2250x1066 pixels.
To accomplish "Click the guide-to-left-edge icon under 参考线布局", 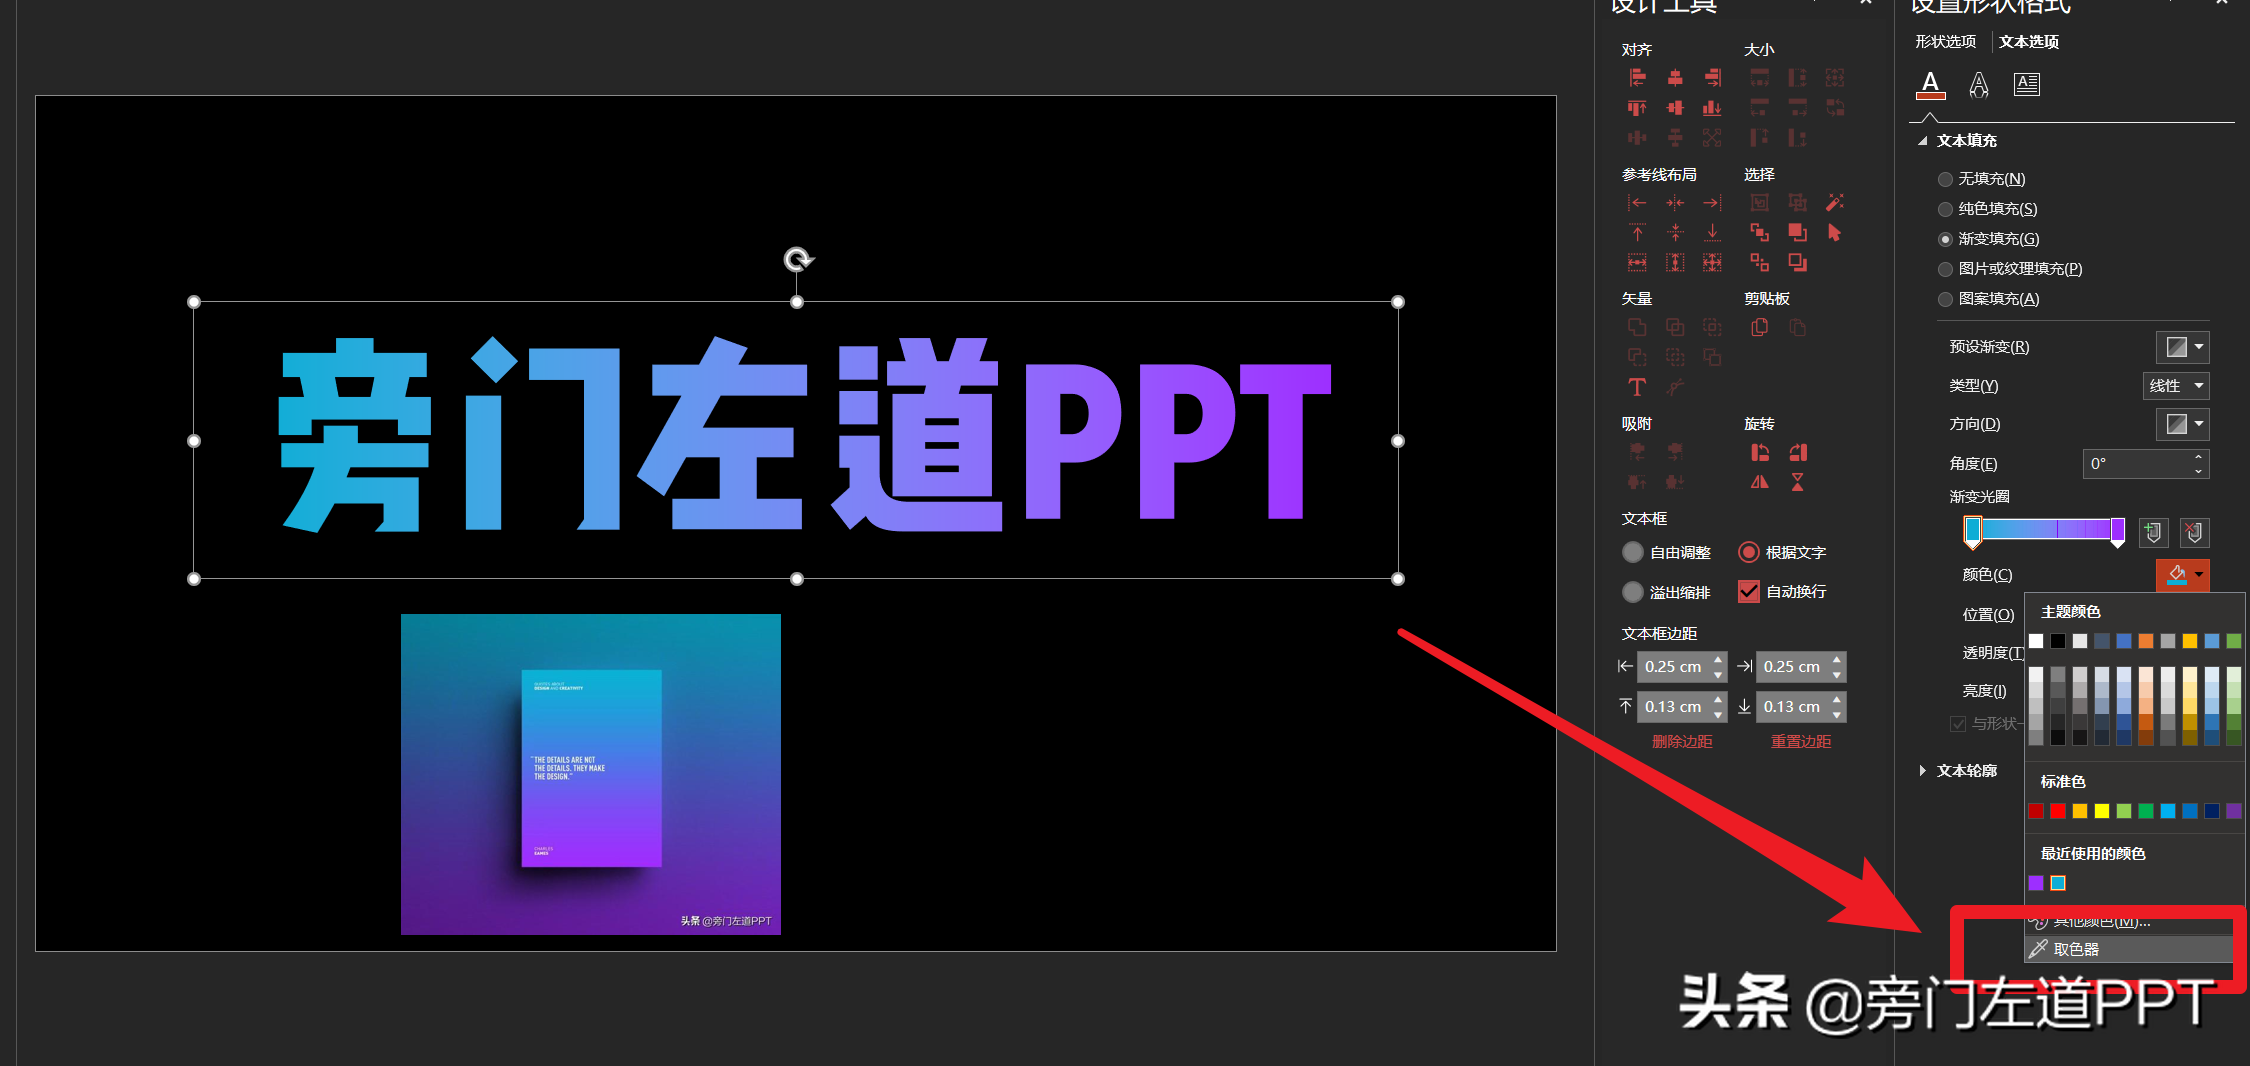I will click(x=1637, y=203).
